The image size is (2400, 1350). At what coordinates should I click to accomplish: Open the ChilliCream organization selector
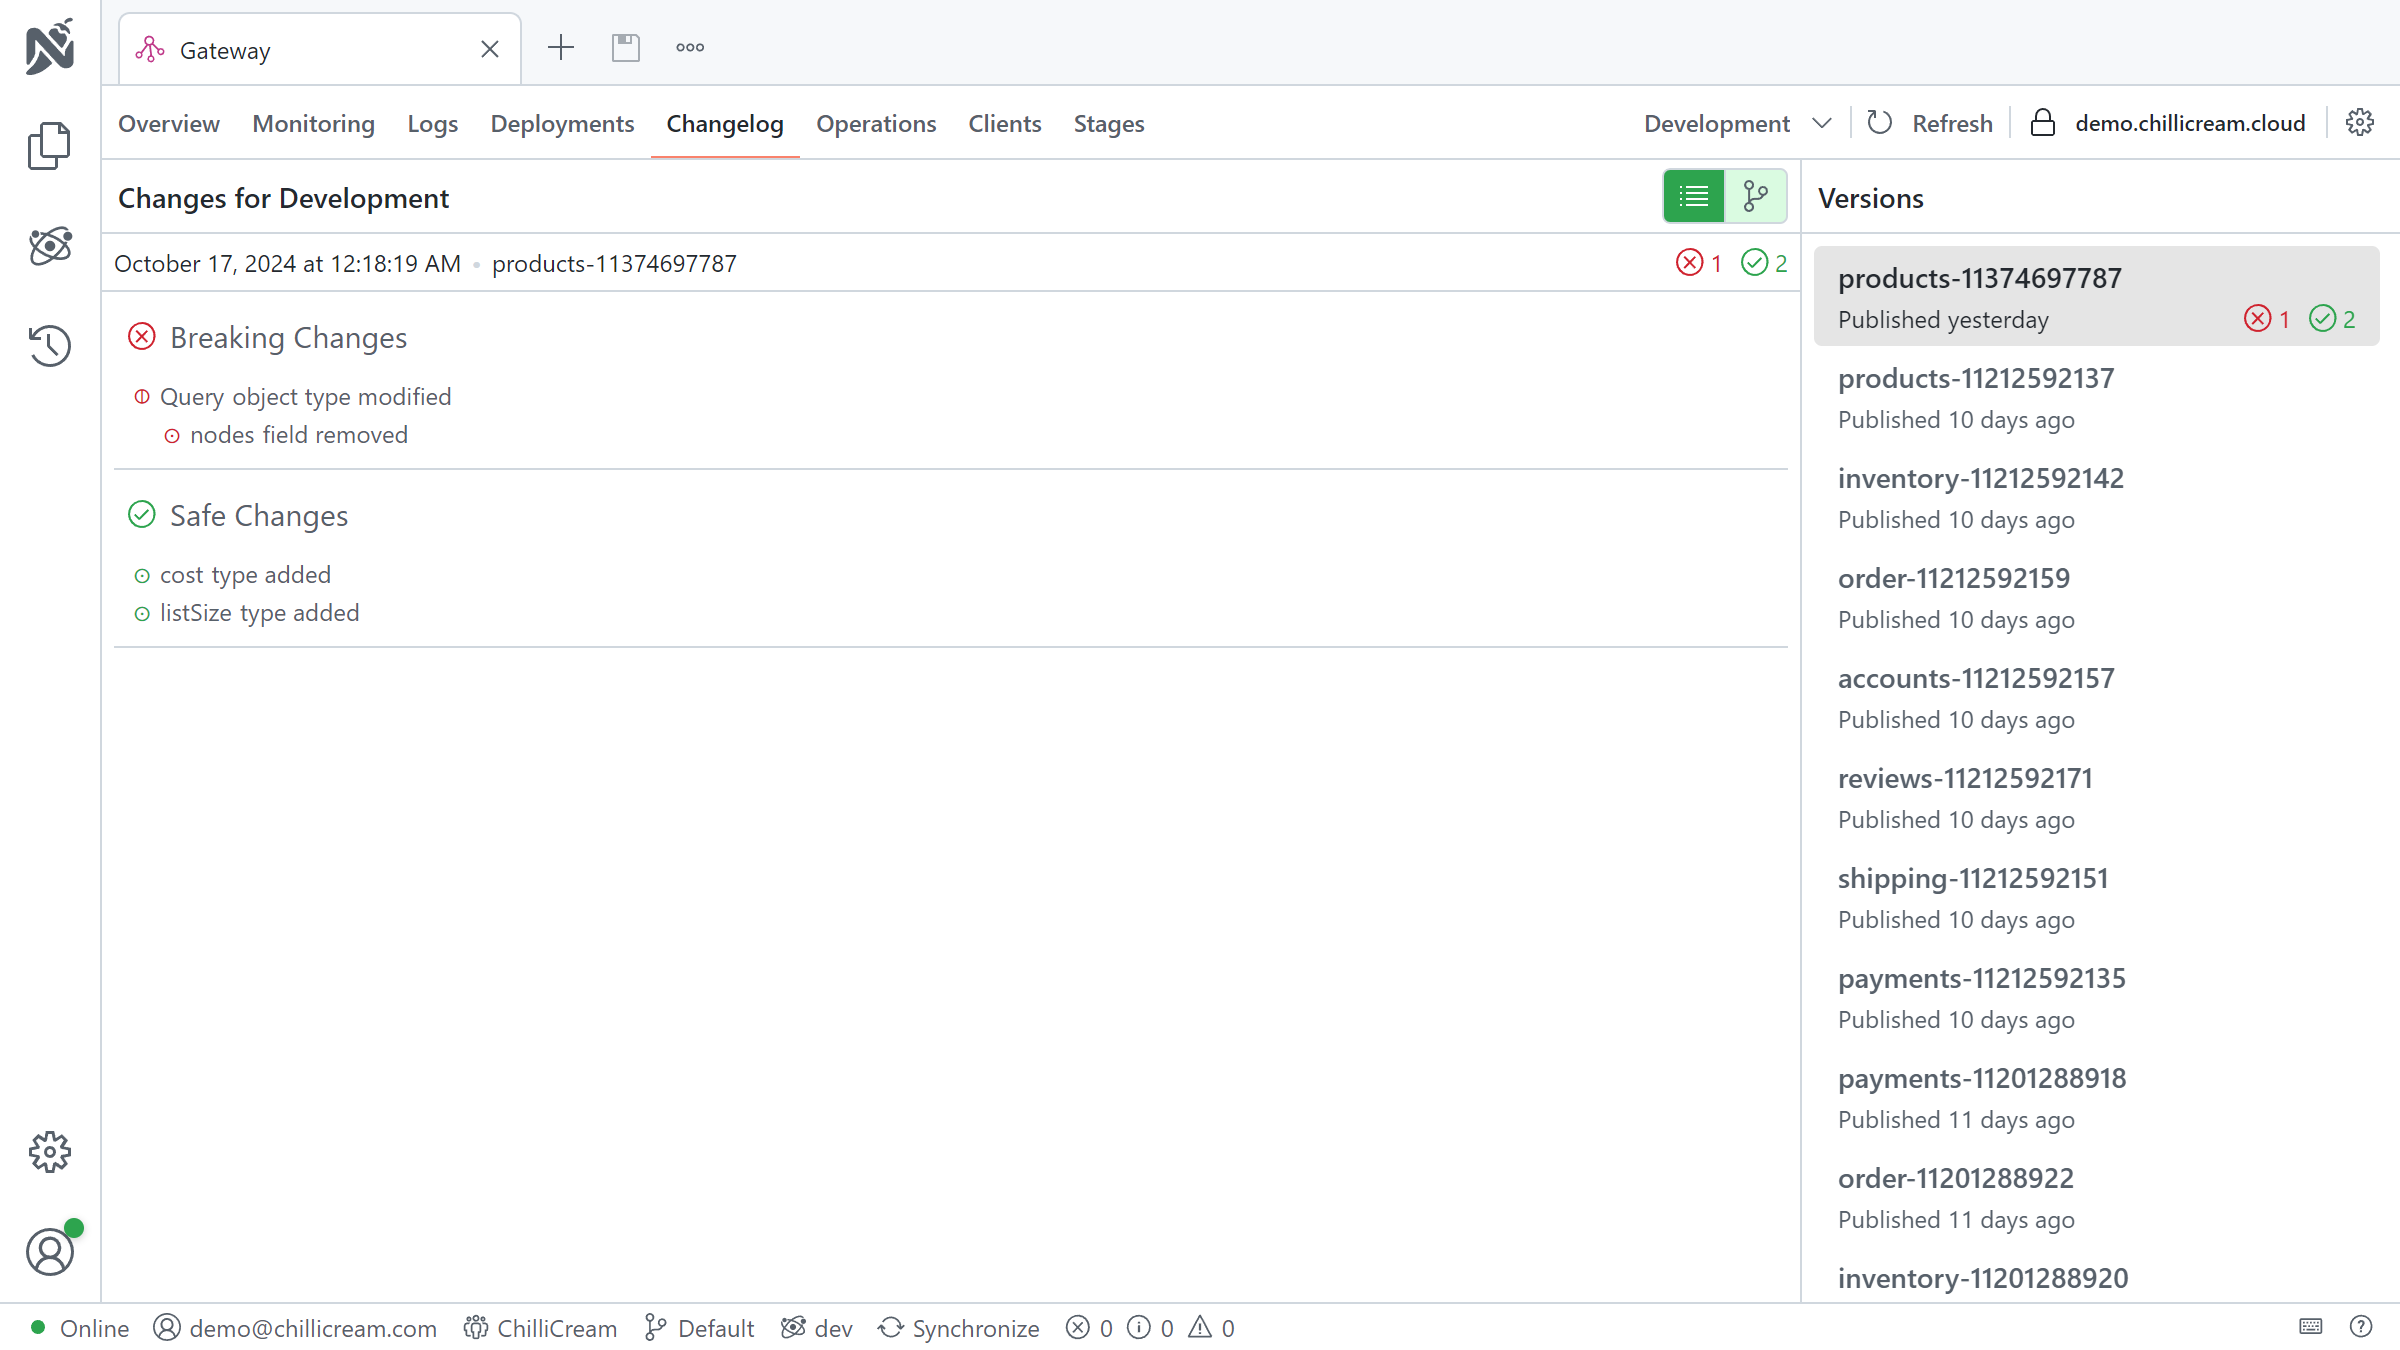click(x=540, y=1328)
